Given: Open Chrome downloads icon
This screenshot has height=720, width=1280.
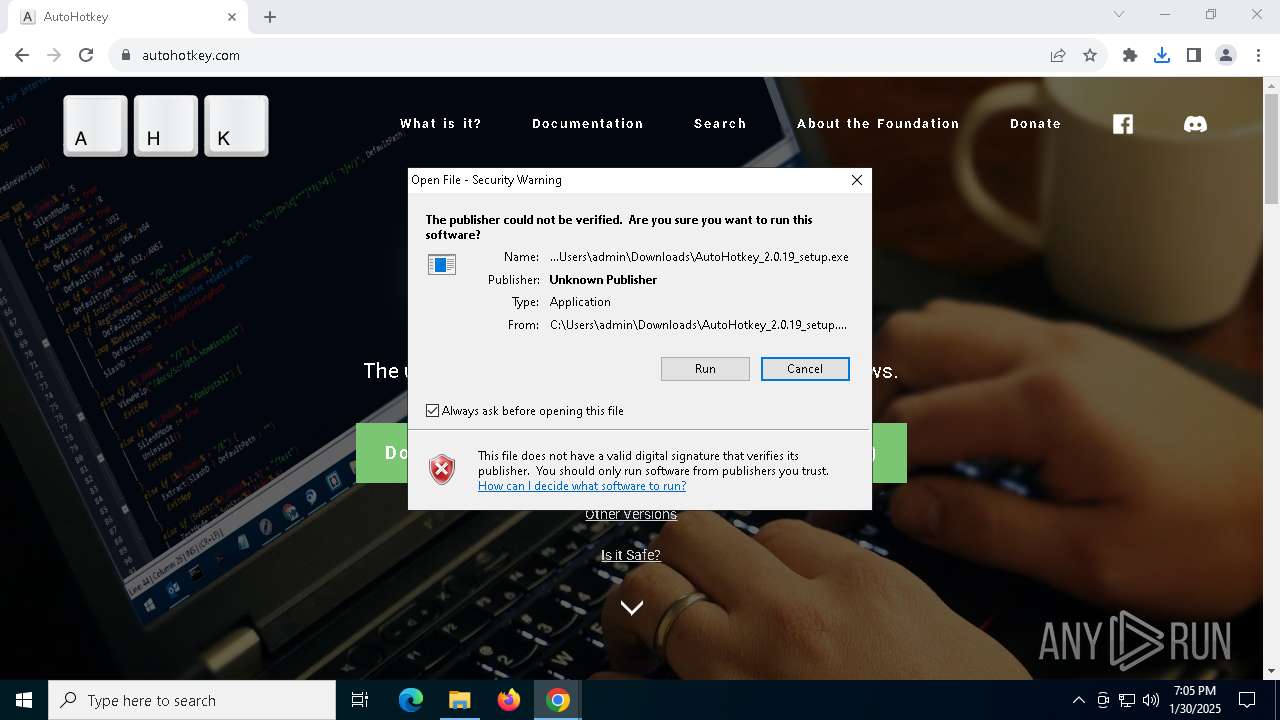Looking at the screenshot, I should pos(1162,55).
